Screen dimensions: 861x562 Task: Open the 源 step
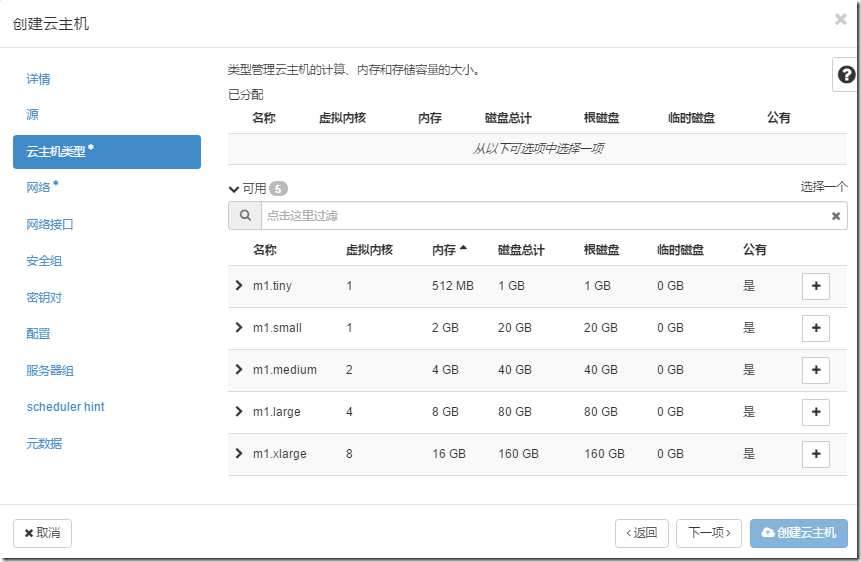click(32, 114)
